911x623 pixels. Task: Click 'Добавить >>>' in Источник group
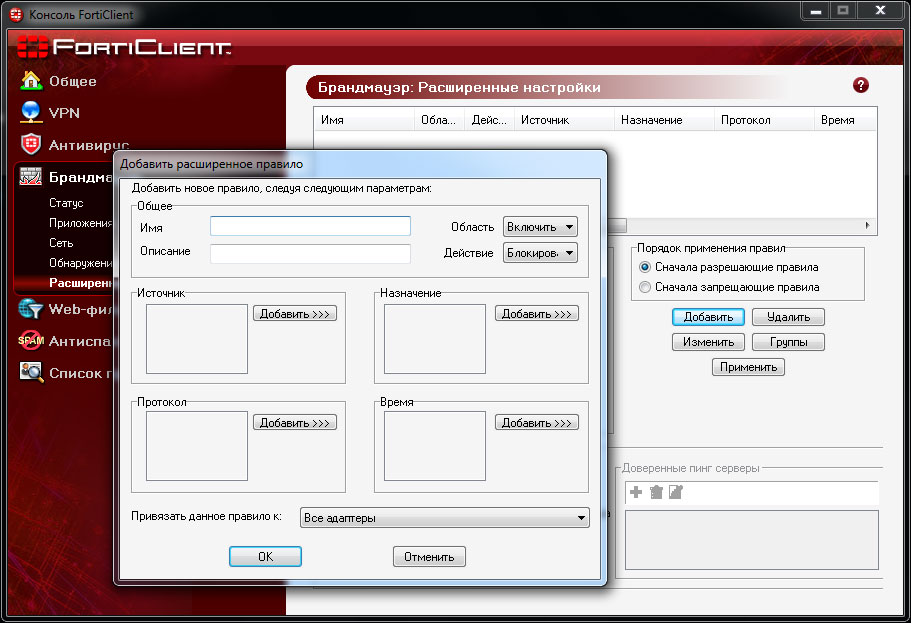[x=295, y=314]
